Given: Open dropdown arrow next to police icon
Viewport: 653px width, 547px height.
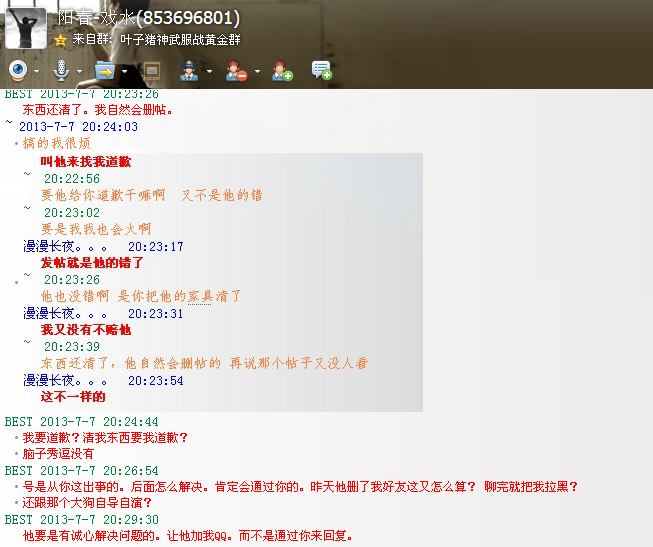Looking at the screenshot, I should [209, 71].
